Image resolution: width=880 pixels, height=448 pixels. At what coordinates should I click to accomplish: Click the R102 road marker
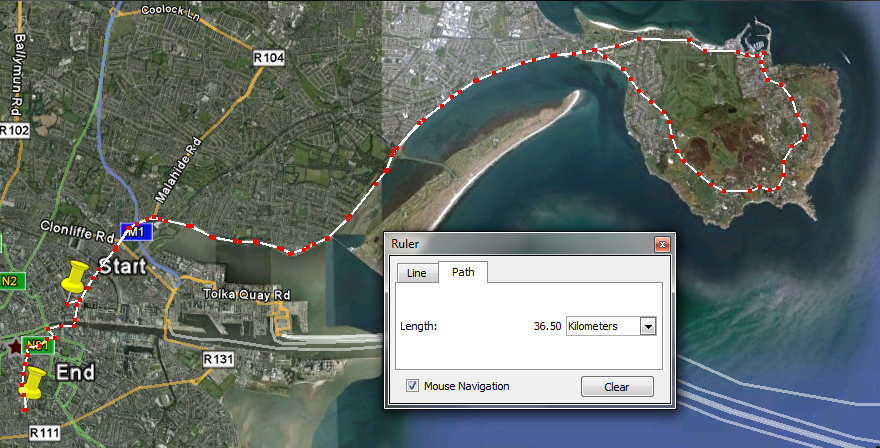pos(13,131)
